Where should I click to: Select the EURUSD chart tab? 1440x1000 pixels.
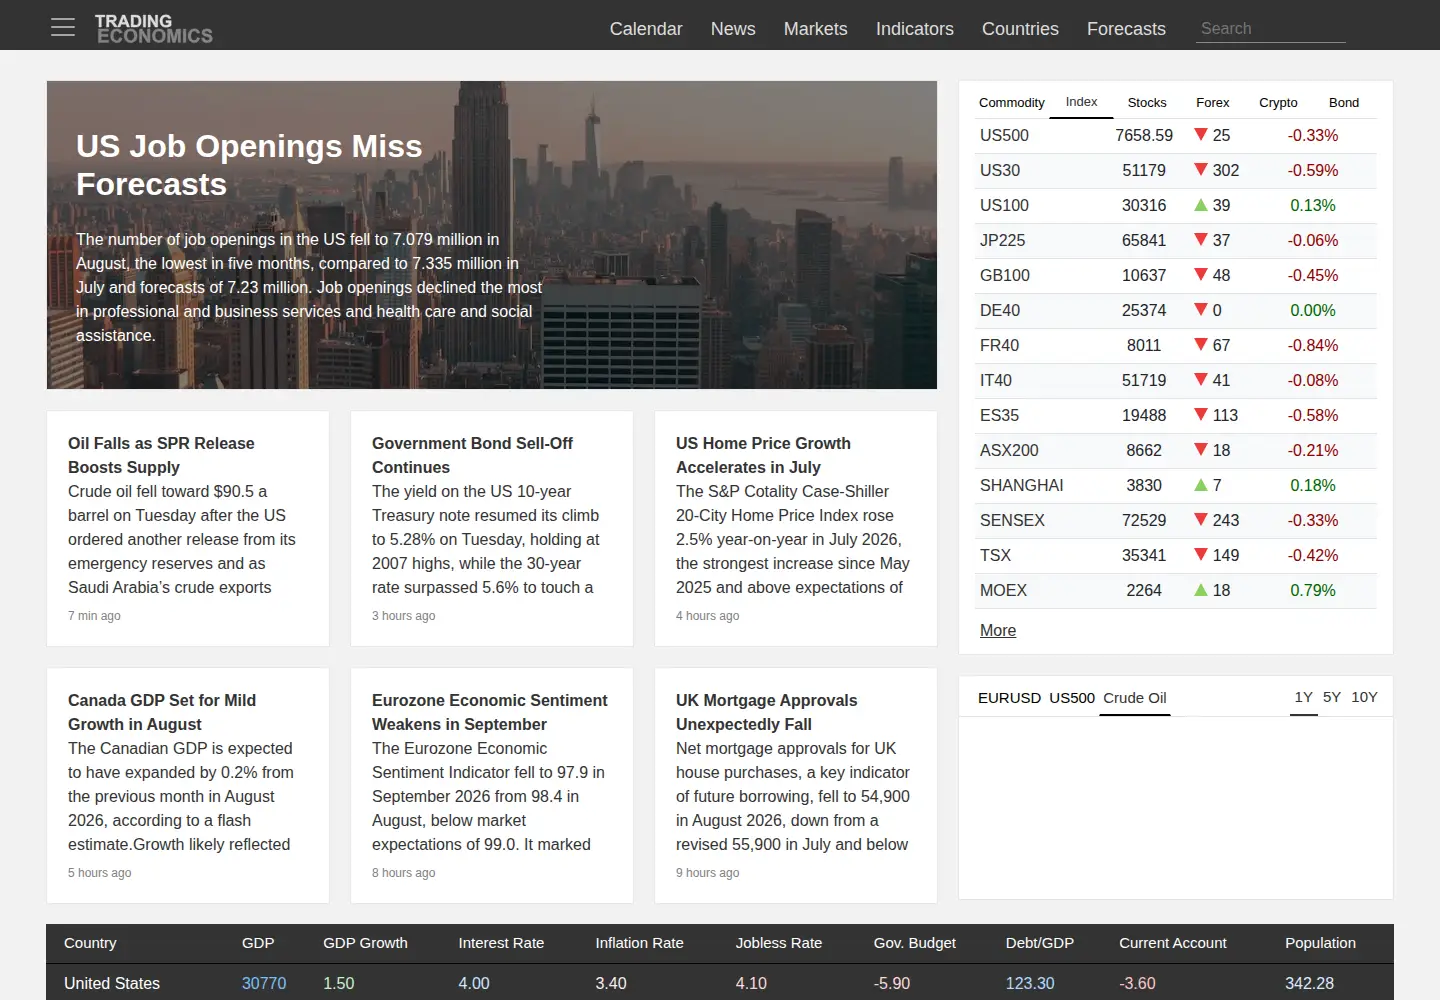(x=1009, y=698)
